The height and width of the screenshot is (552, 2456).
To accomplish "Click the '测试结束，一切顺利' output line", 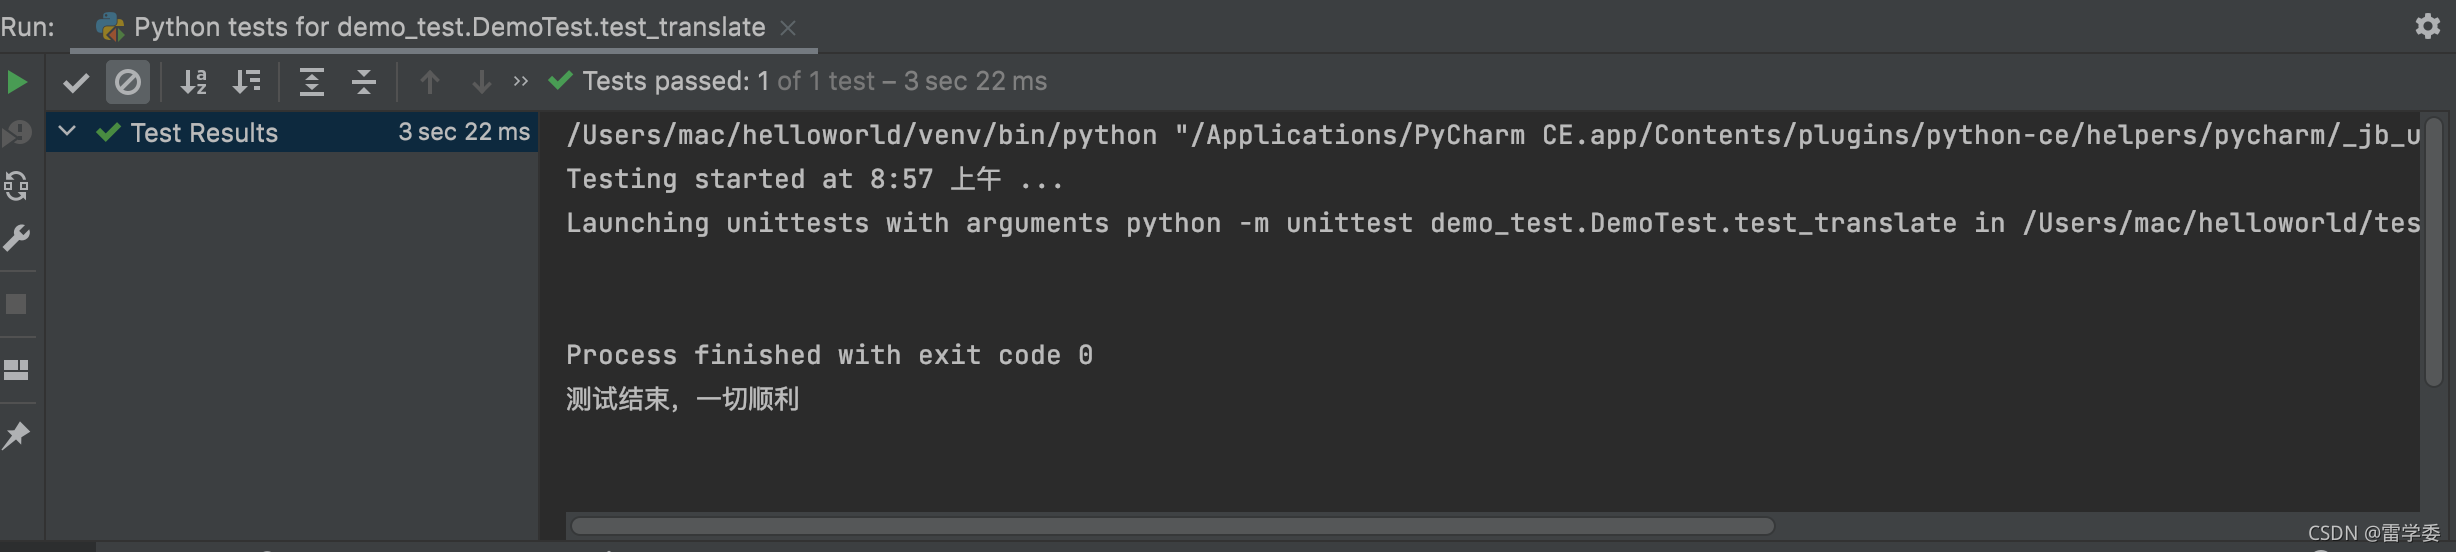I will [x=682, y=399].
